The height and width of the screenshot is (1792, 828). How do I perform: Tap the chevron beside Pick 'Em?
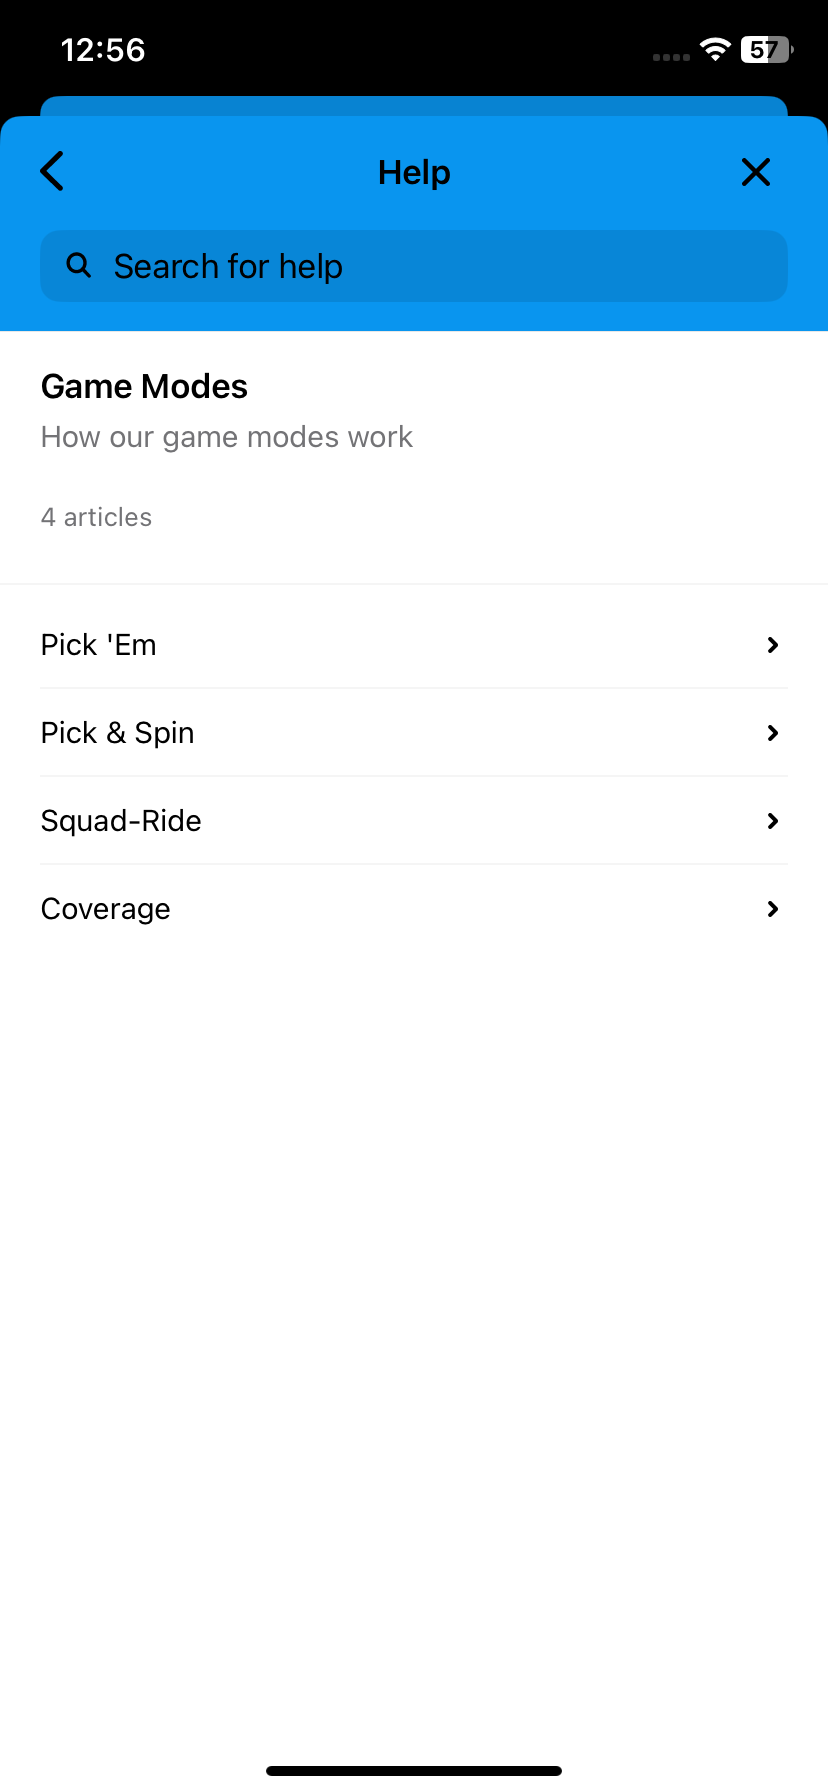(772, 645)
